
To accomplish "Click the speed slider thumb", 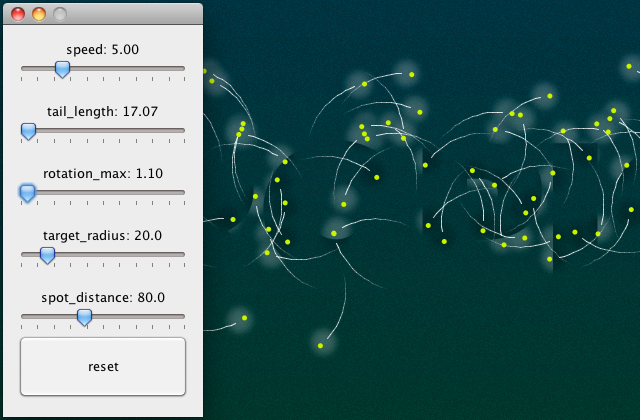I will click(62, 69).
